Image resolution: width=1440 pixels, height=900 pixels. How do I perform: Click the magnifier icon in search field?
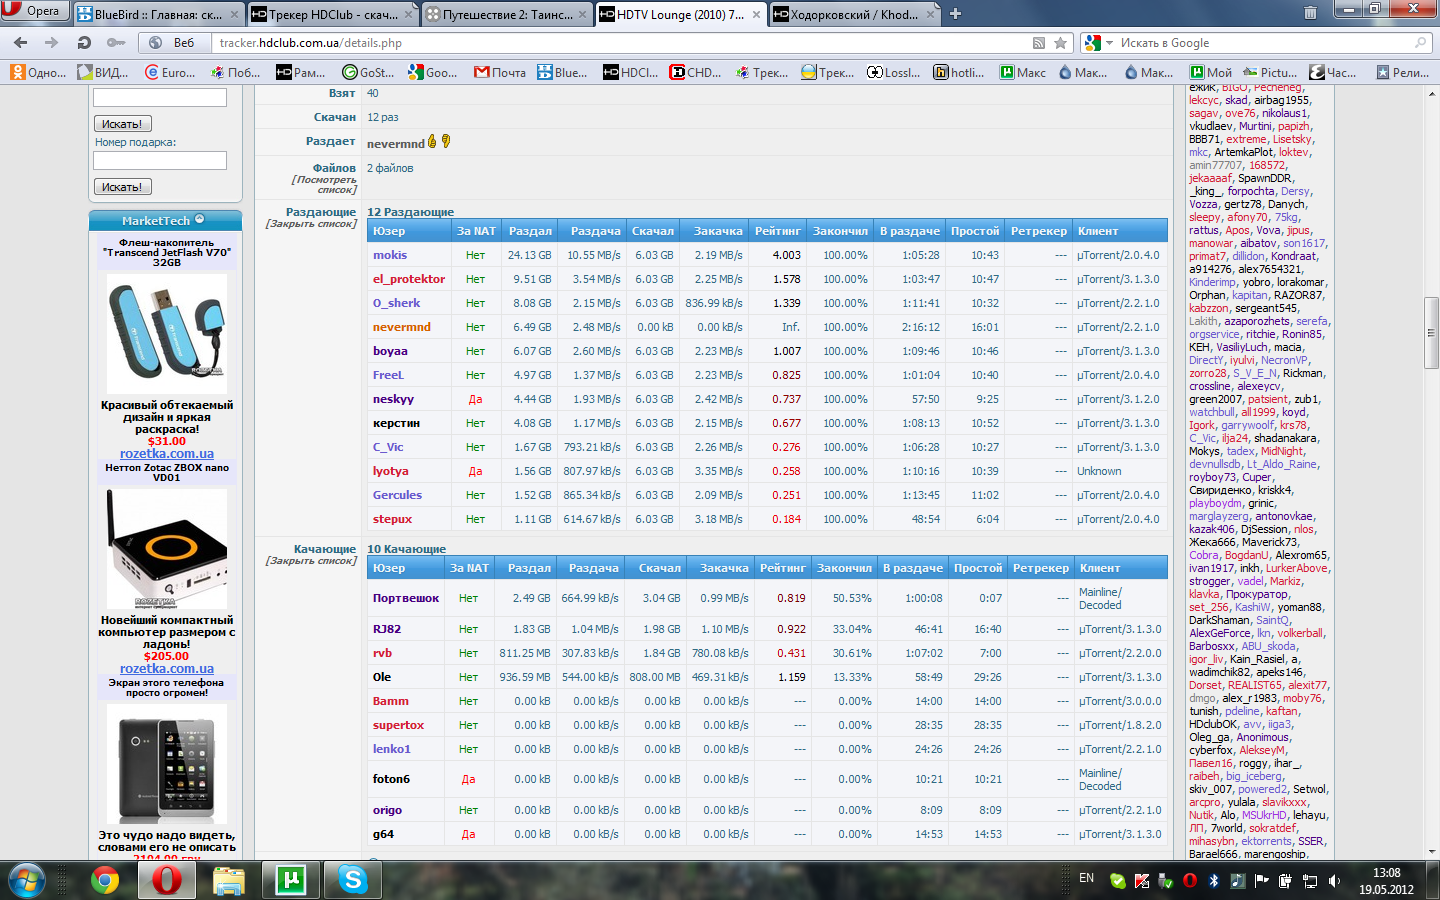1420,43
